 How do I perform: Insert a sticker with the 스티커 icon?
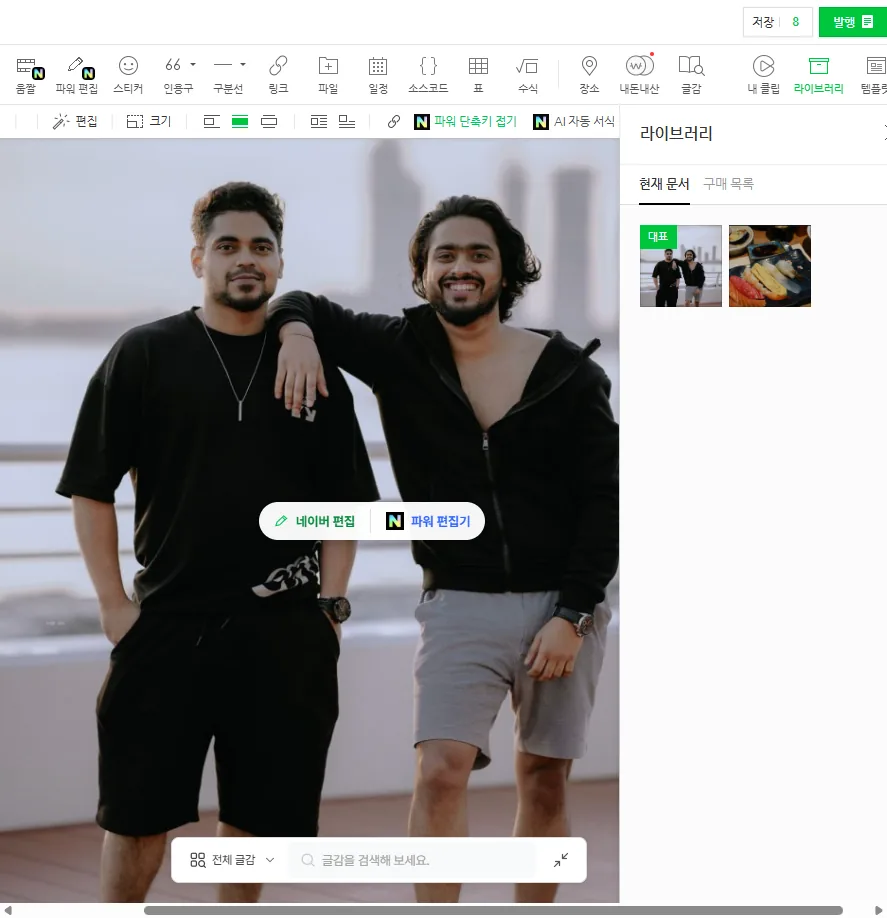click(x=128, y=75)
